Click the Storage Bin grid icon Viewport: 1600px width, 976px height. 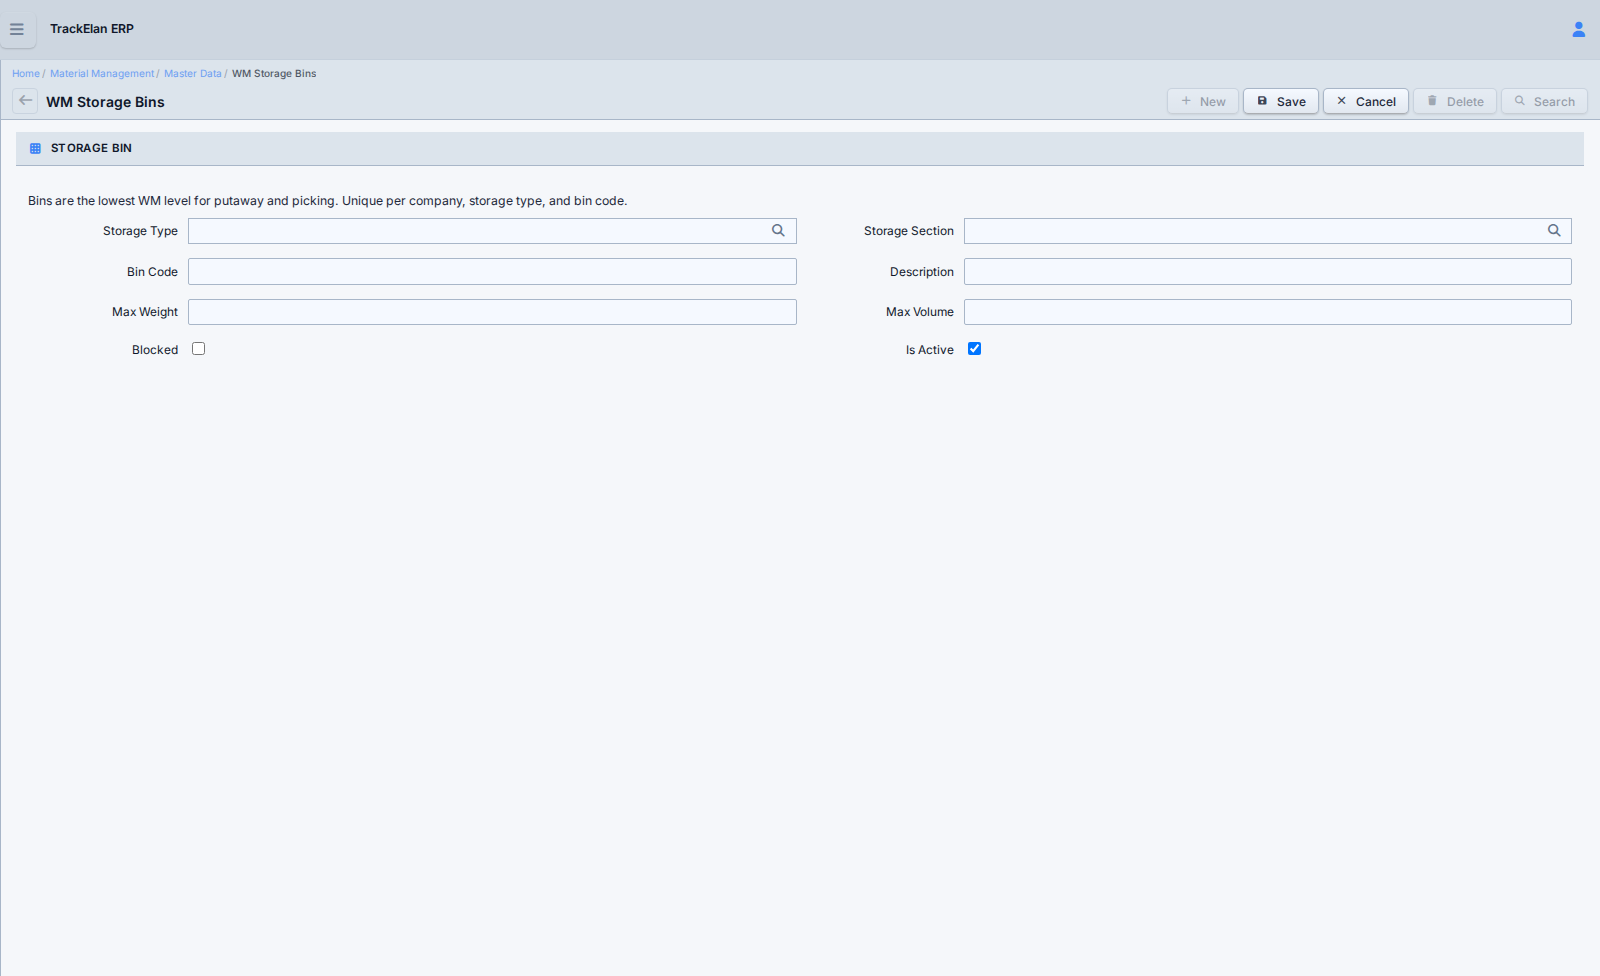click(x=35, y=148)
